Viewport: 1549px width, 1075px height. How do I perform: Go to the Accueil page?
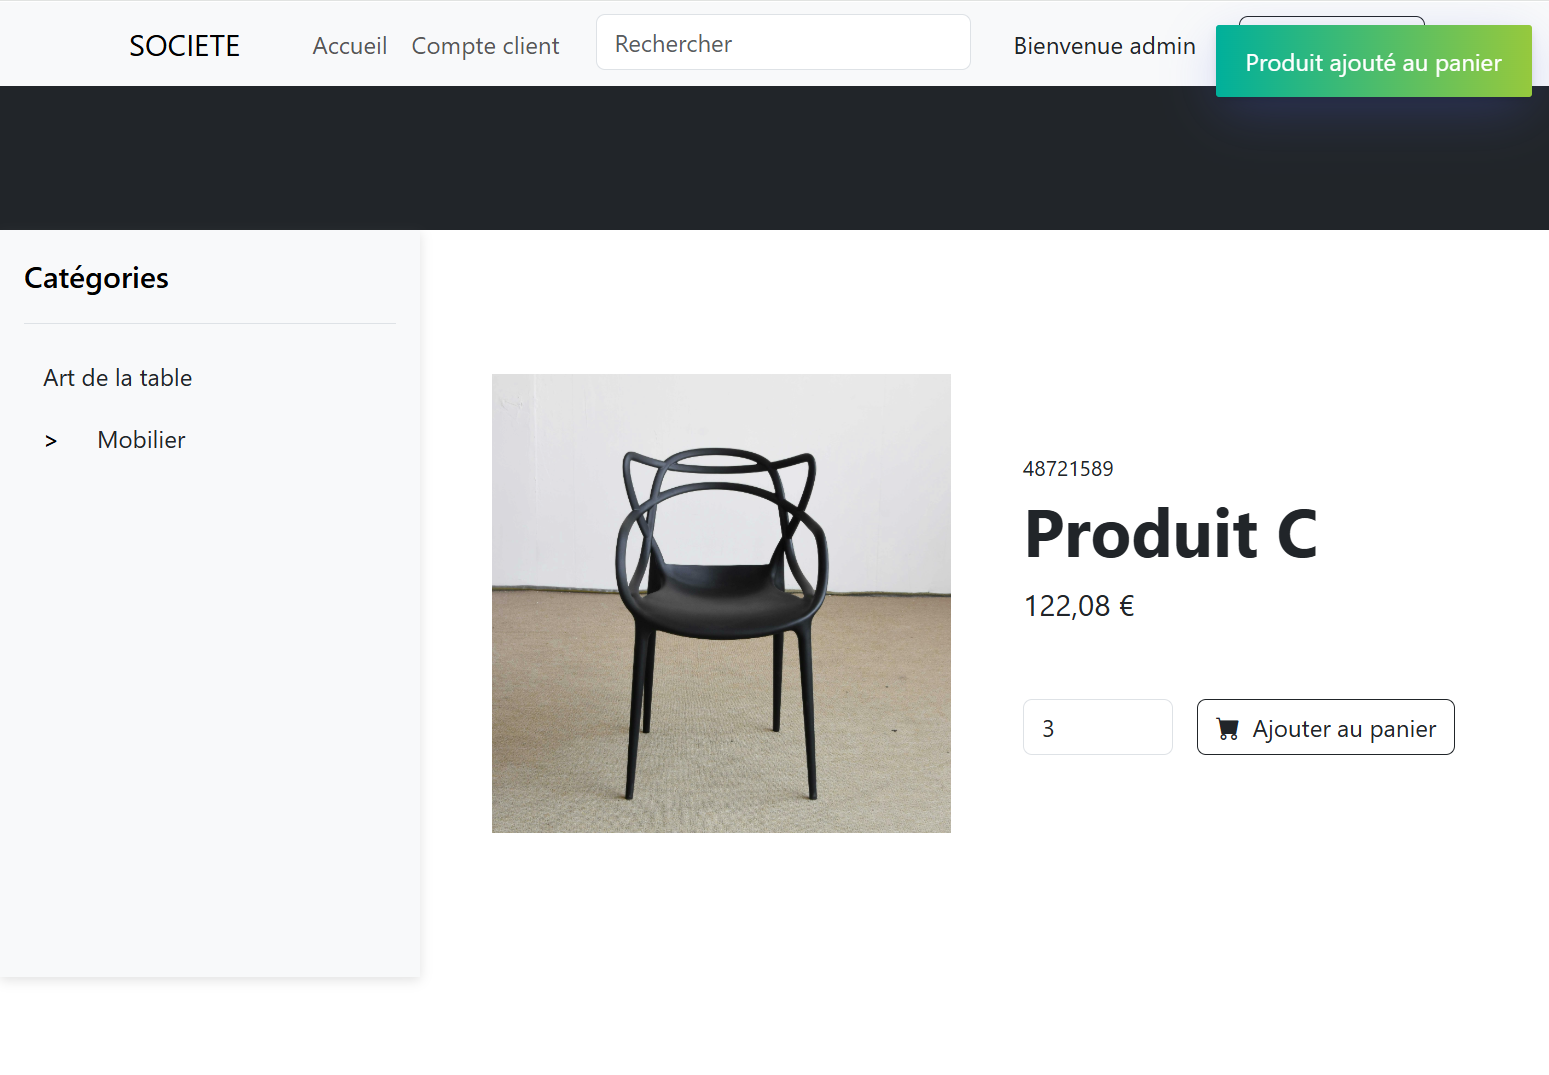[x=349, y=46]
